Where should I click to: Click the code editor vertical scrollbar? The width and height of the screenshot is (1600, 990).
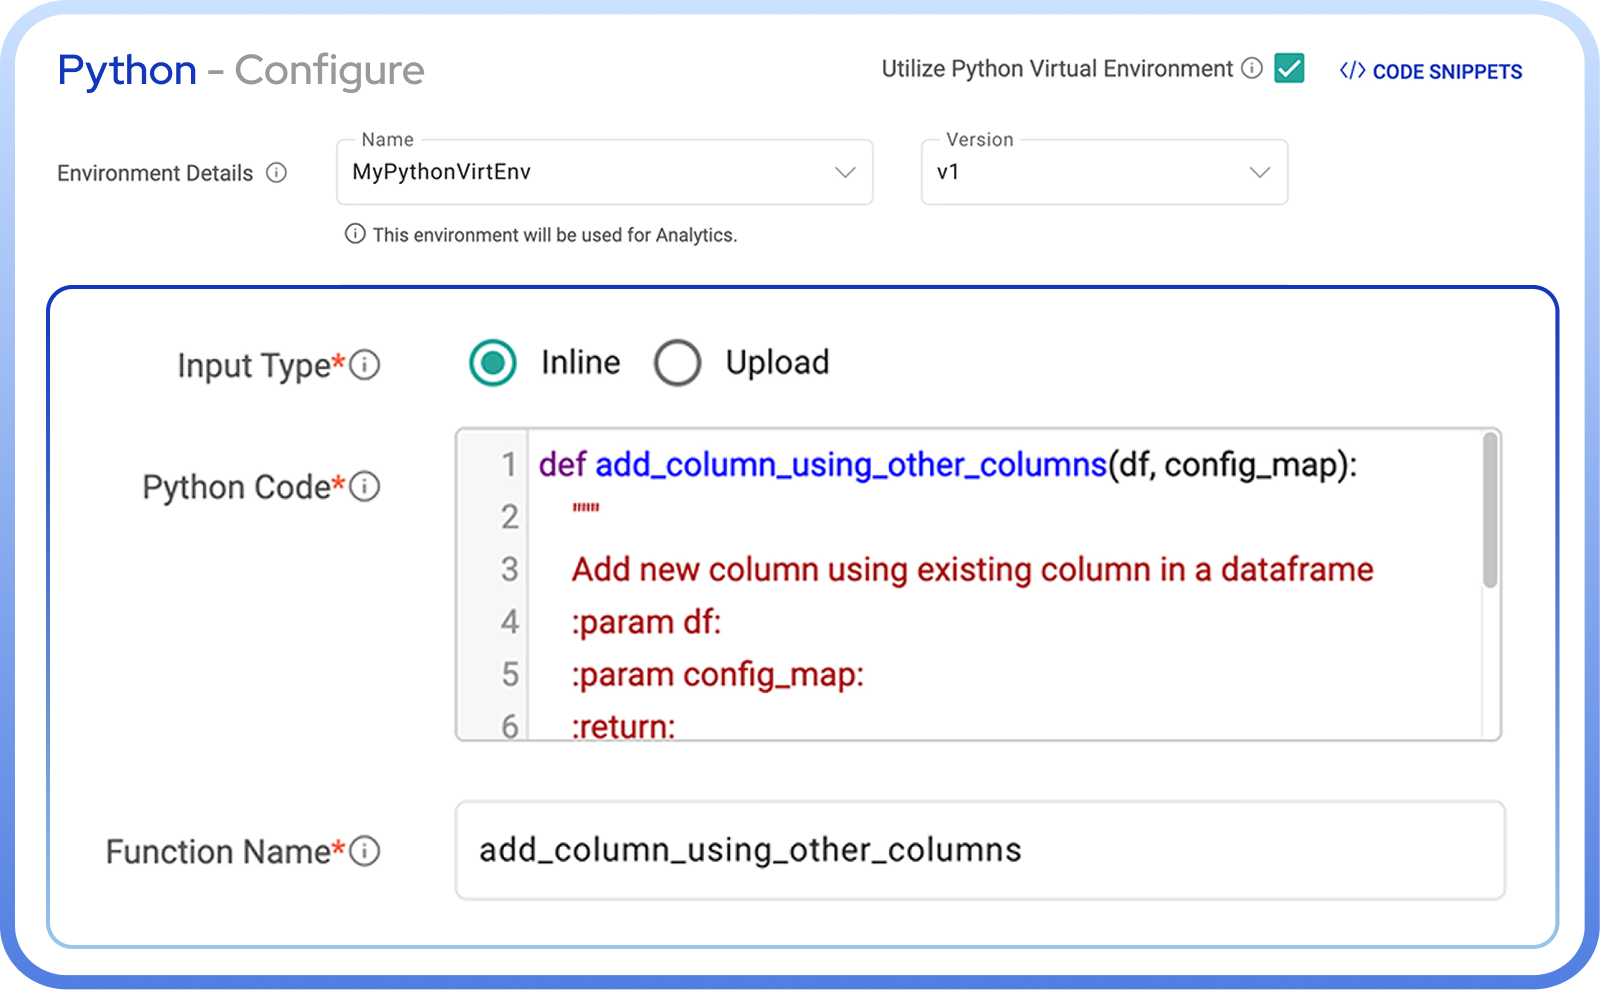[1490, 510]
